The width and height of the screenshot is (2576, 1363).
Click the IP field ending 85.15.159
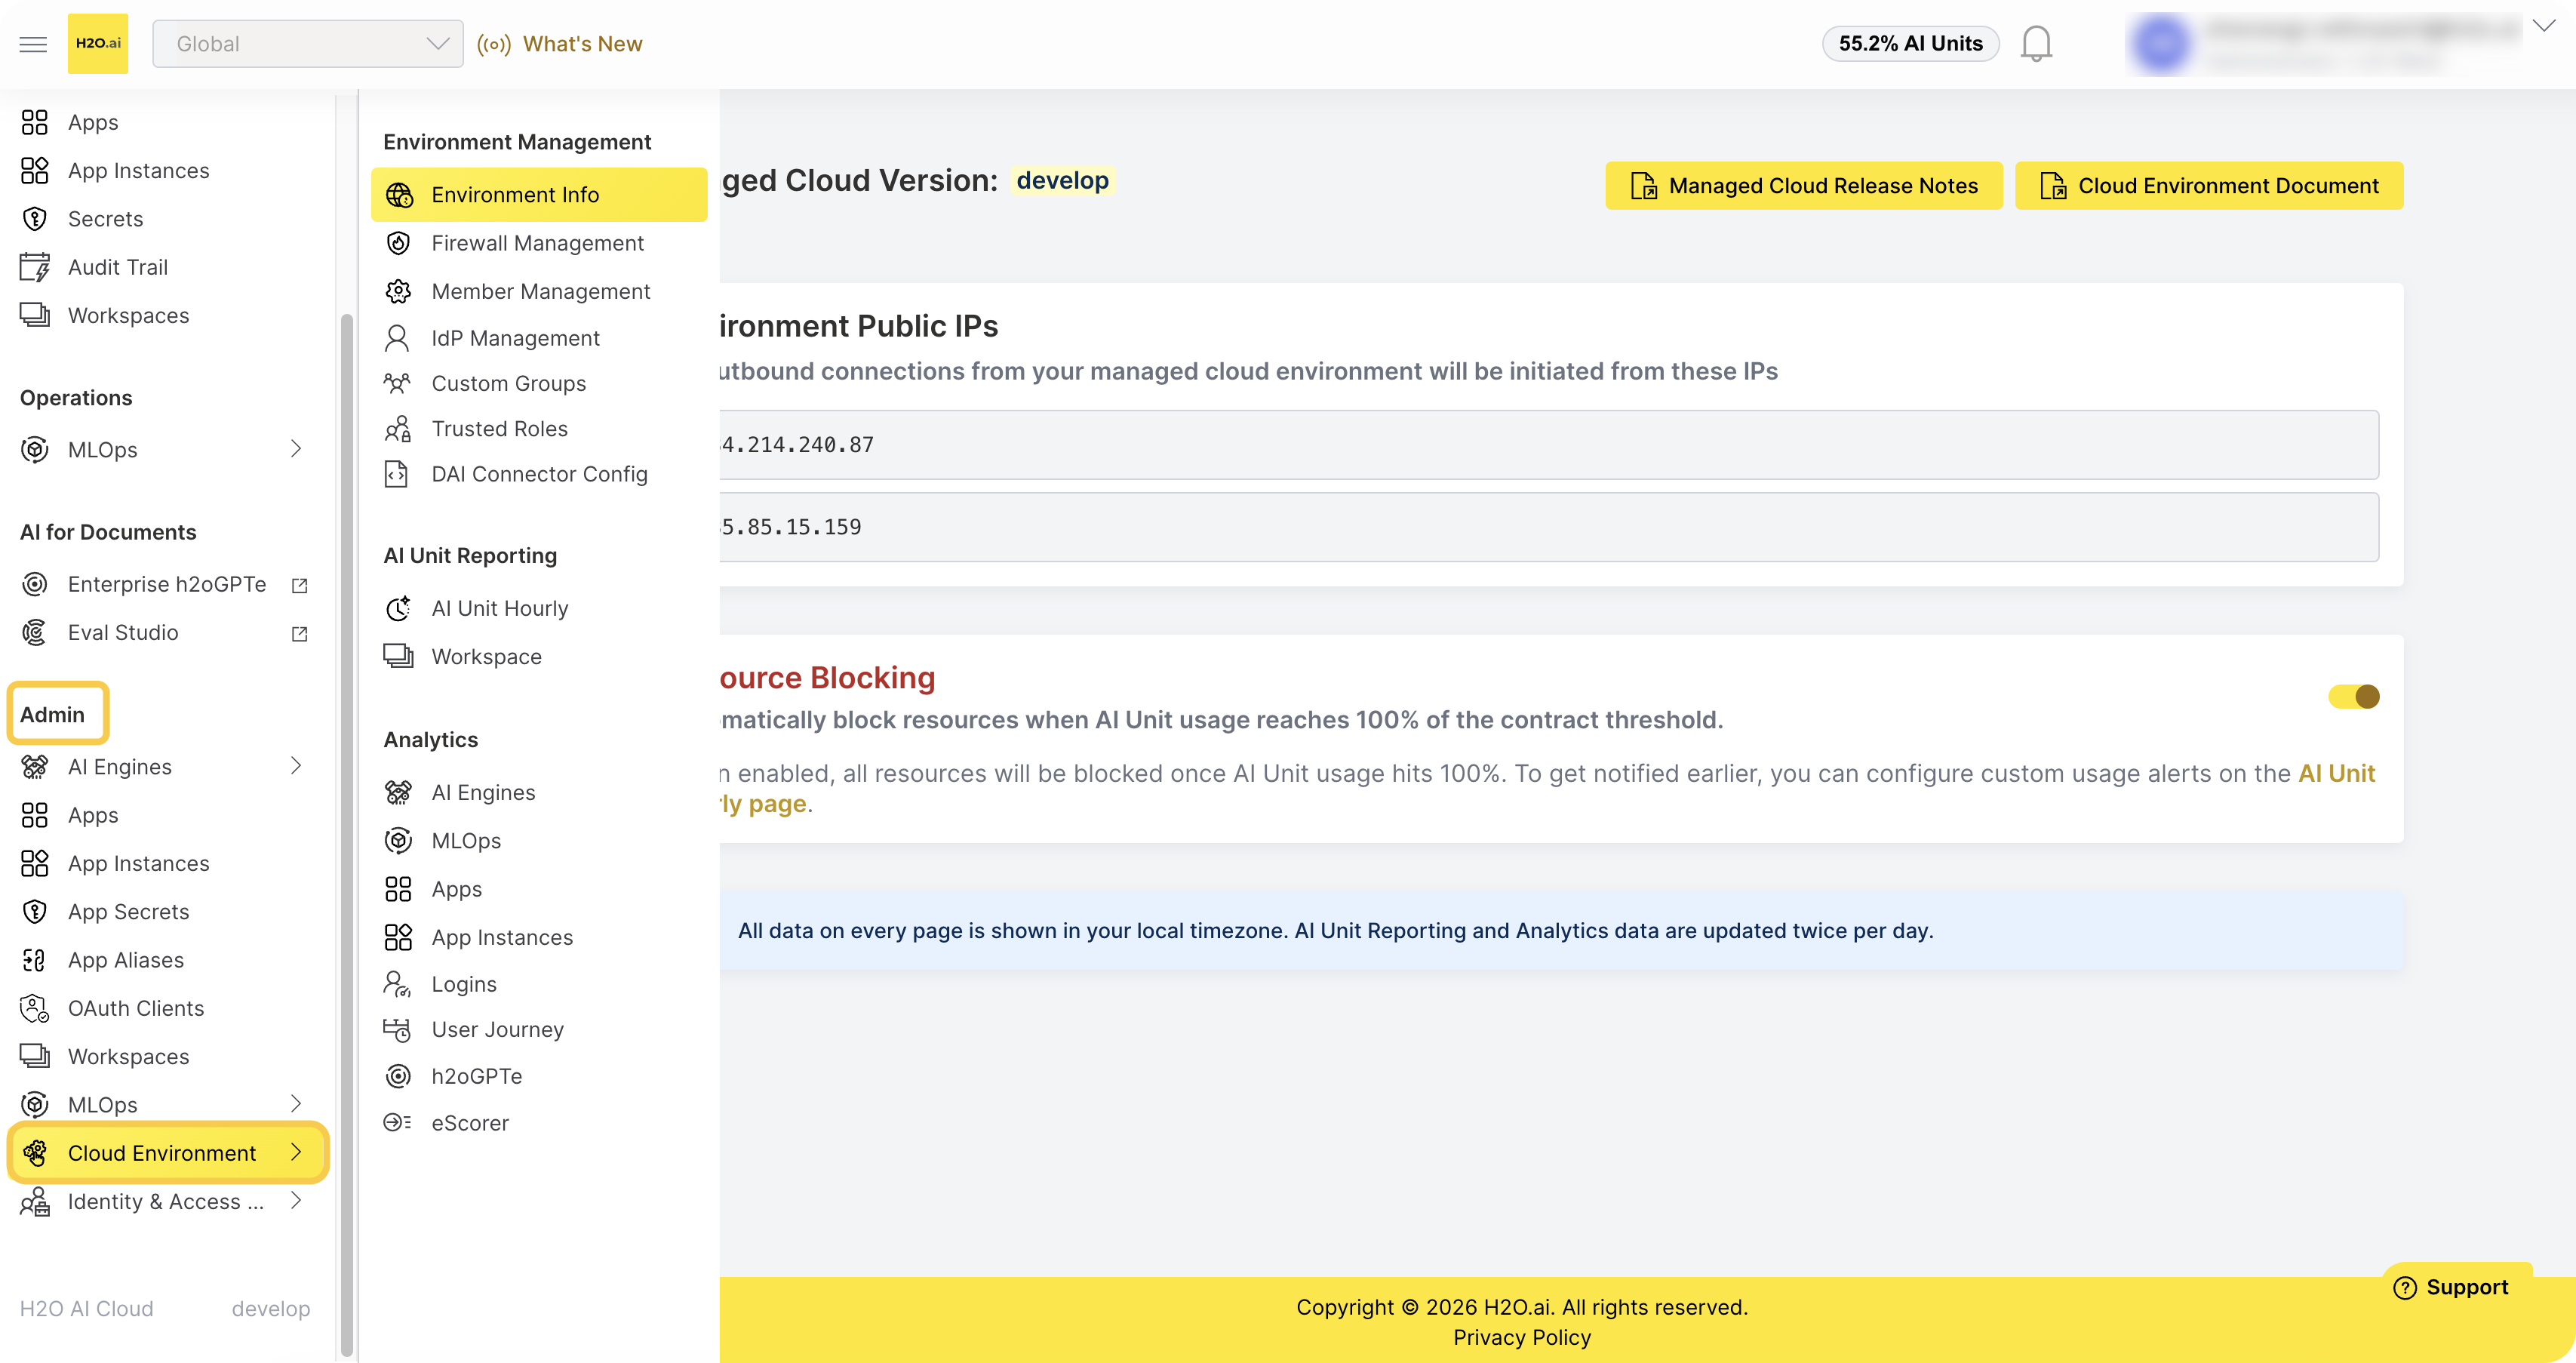(x=1549, y=527)
